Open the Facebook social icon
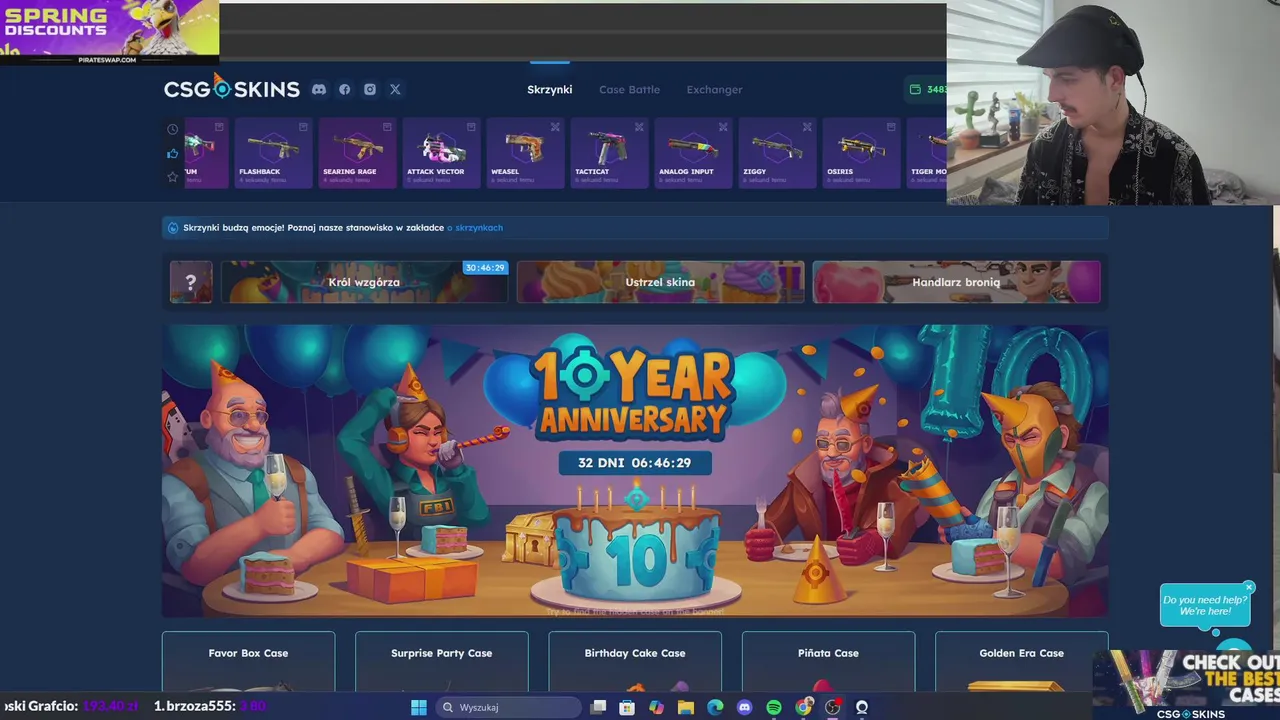This screenshot has width=1280, height=720. pyautogui.click(x=344, y=89)
